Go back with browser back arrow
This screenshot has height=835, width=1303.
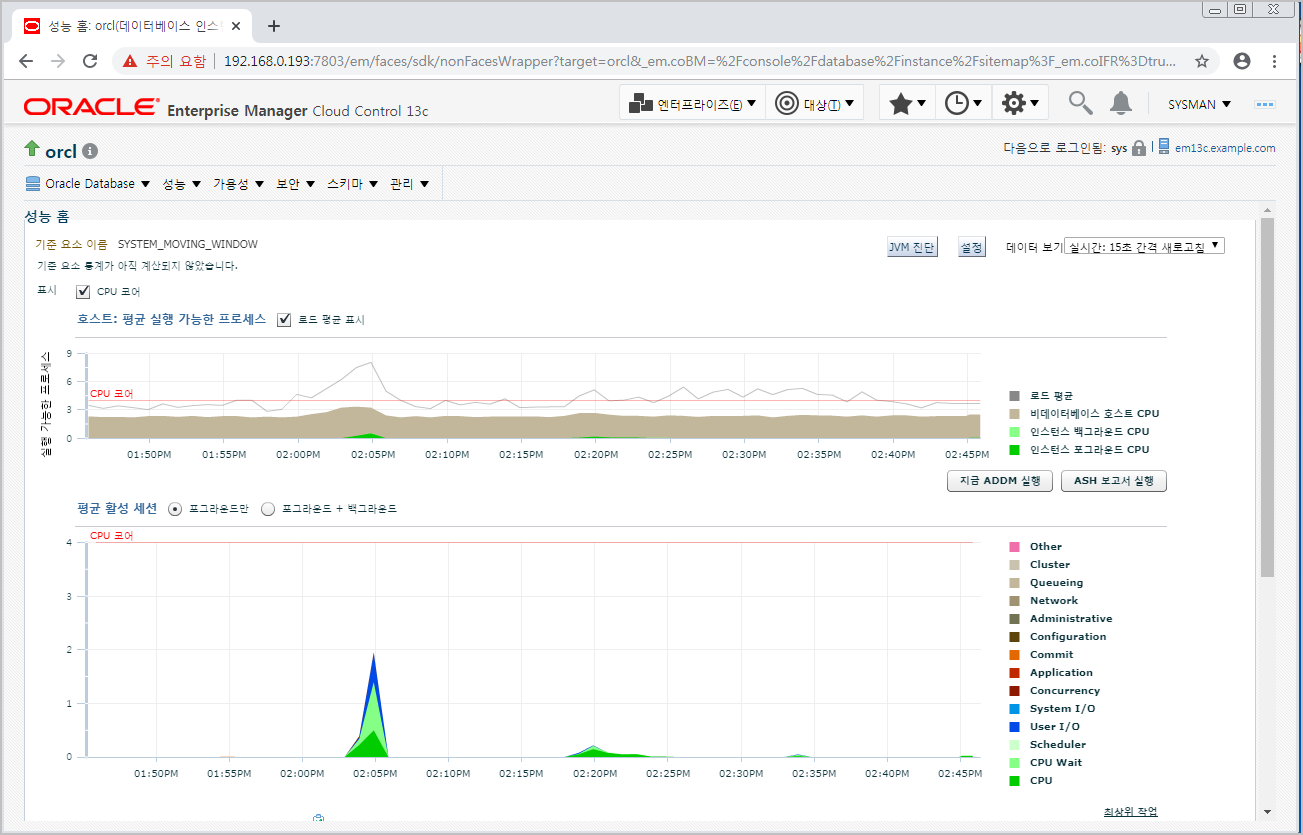26,61
